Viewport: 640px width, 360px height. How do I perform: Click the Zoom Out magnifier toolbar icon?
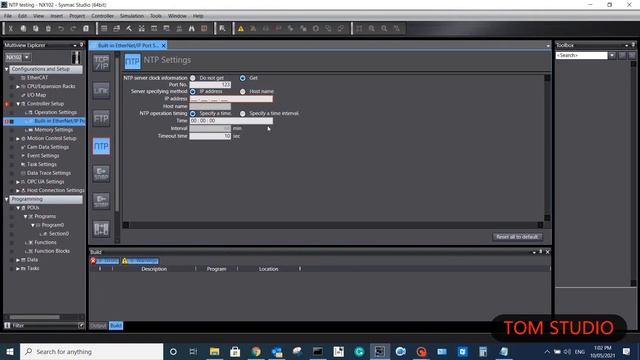click(384, 29)
